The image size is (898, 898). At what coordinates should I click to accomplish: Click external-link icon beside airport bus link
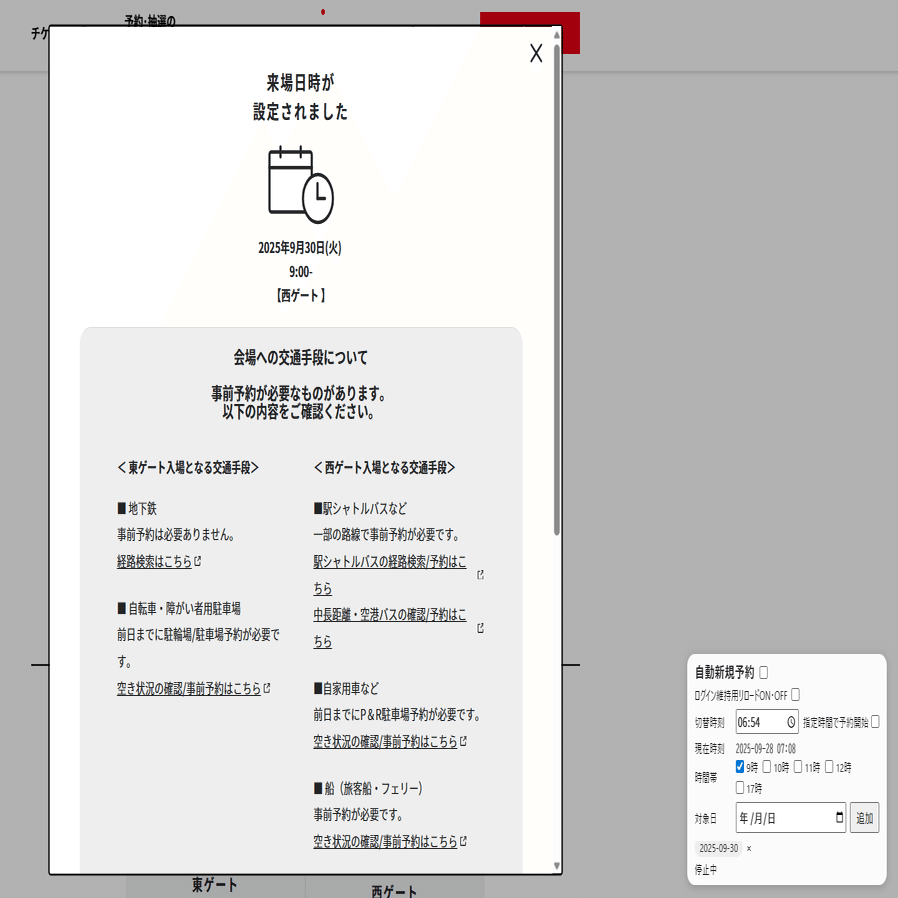pyautogui.click(x=480, y=628)
